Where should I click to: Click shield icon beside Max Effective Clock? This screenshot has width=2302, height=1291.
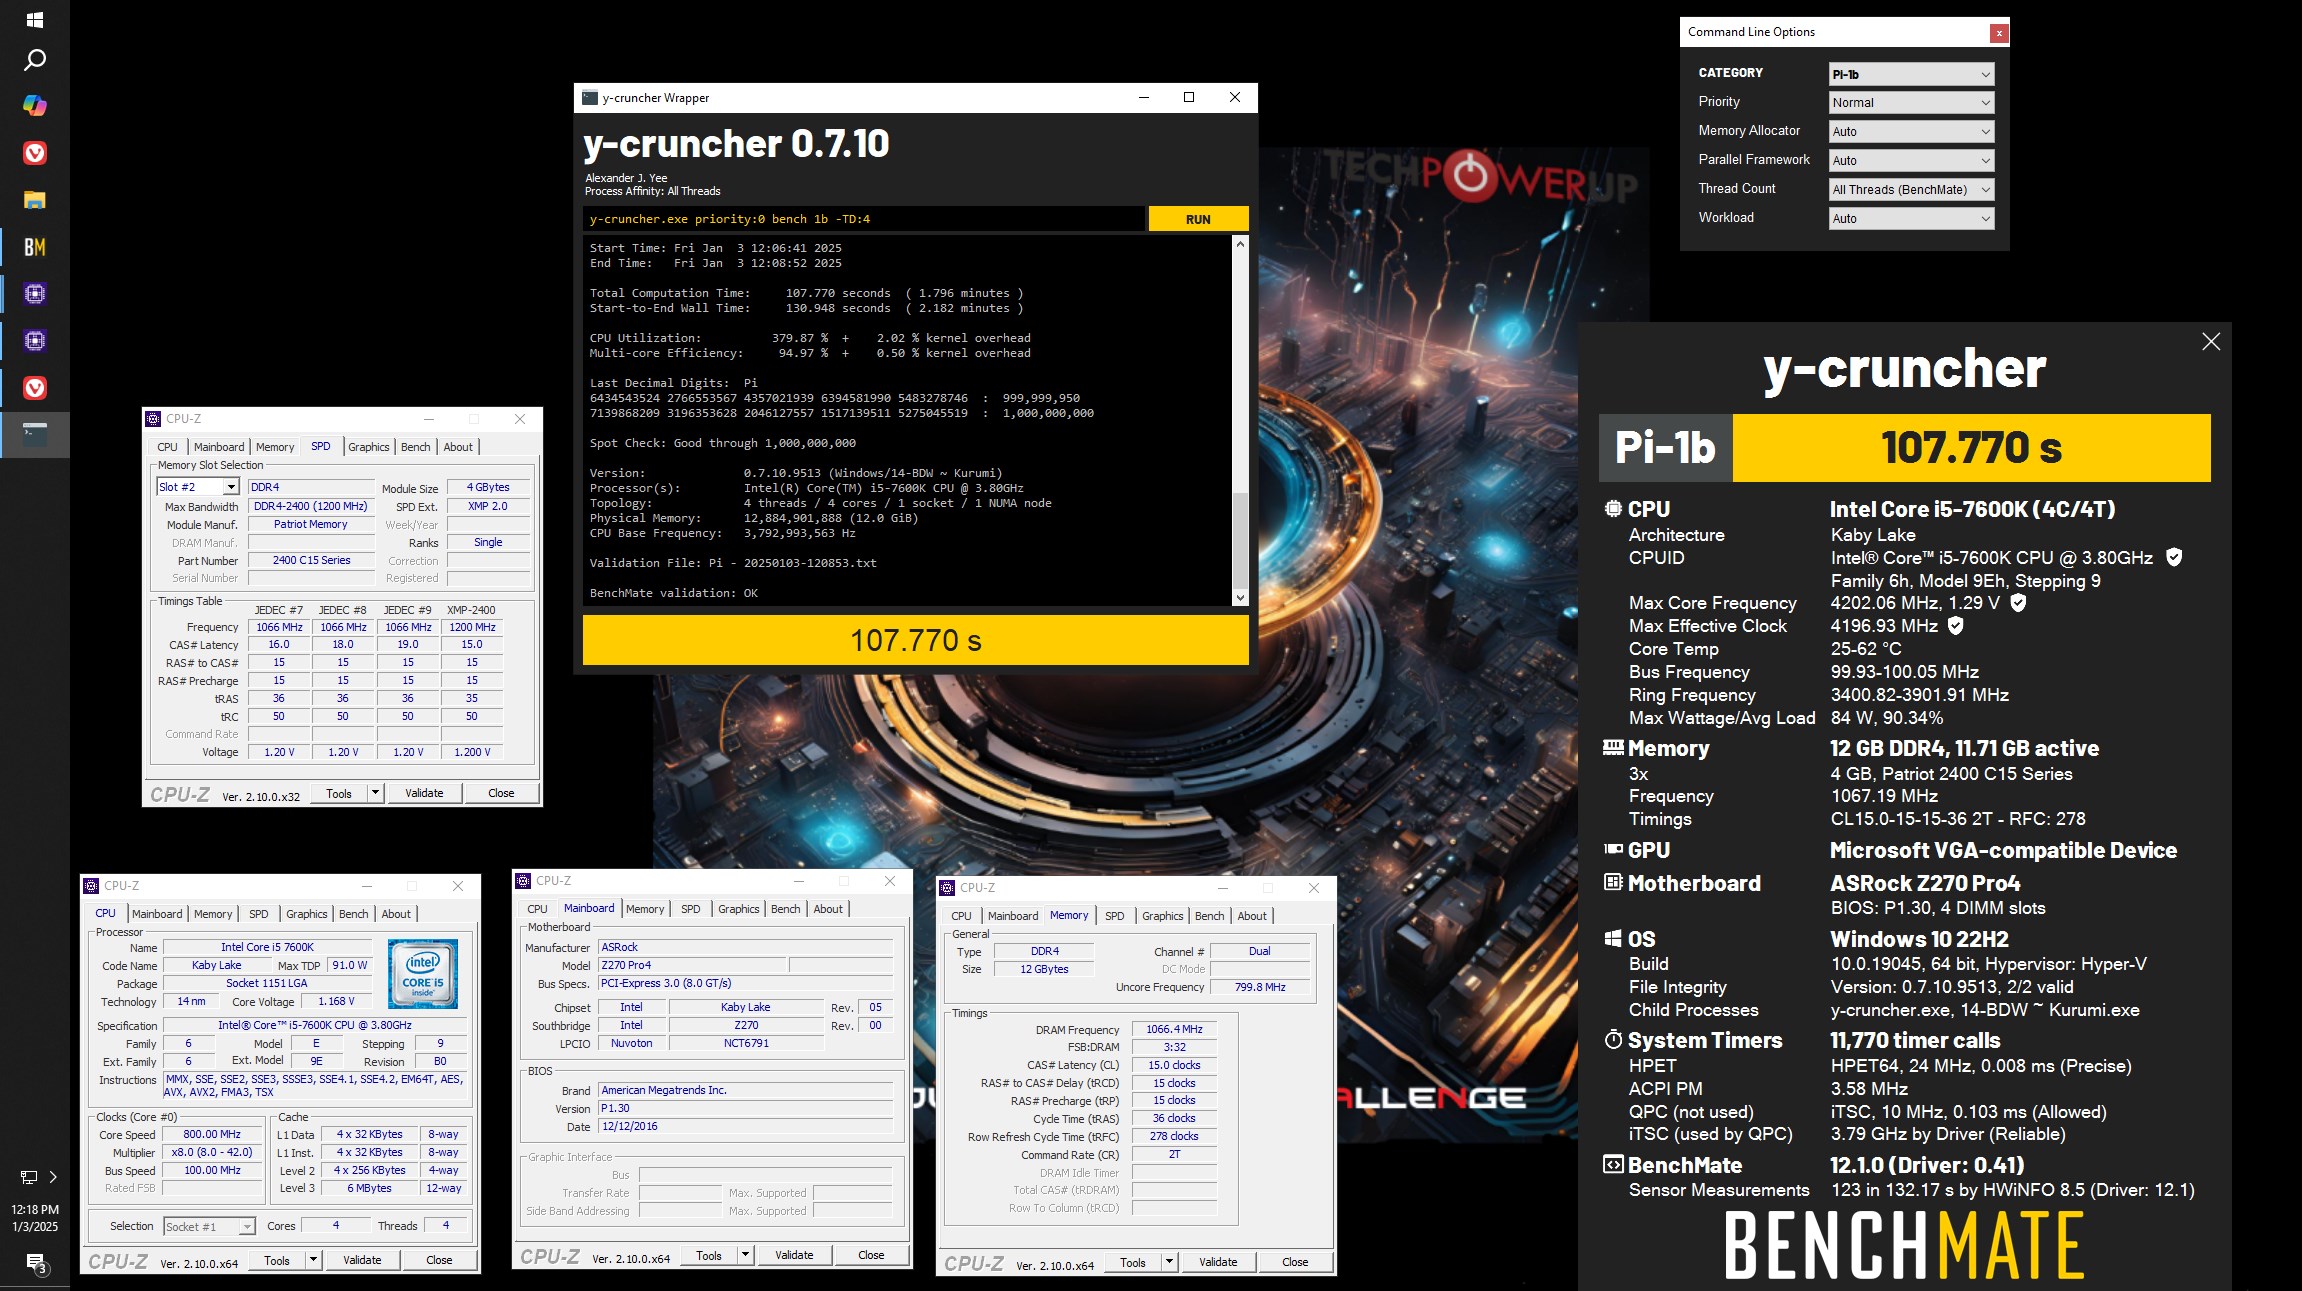coord(1956,625)
